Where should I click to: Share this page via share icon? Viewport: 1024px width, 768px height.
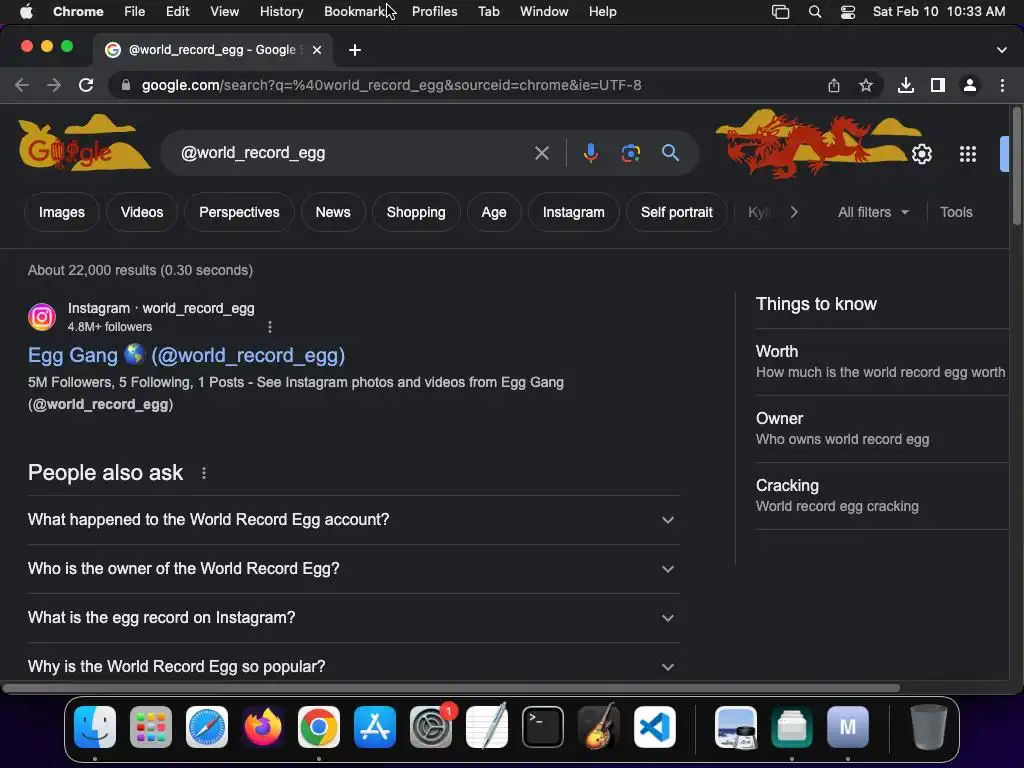coord(834,85)
